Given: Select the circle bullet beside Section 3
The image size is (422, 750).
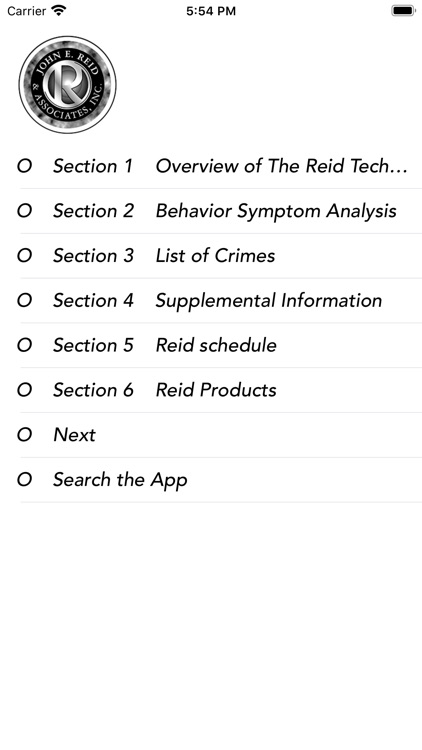Looking at the screenshot, I should (24, 255).
